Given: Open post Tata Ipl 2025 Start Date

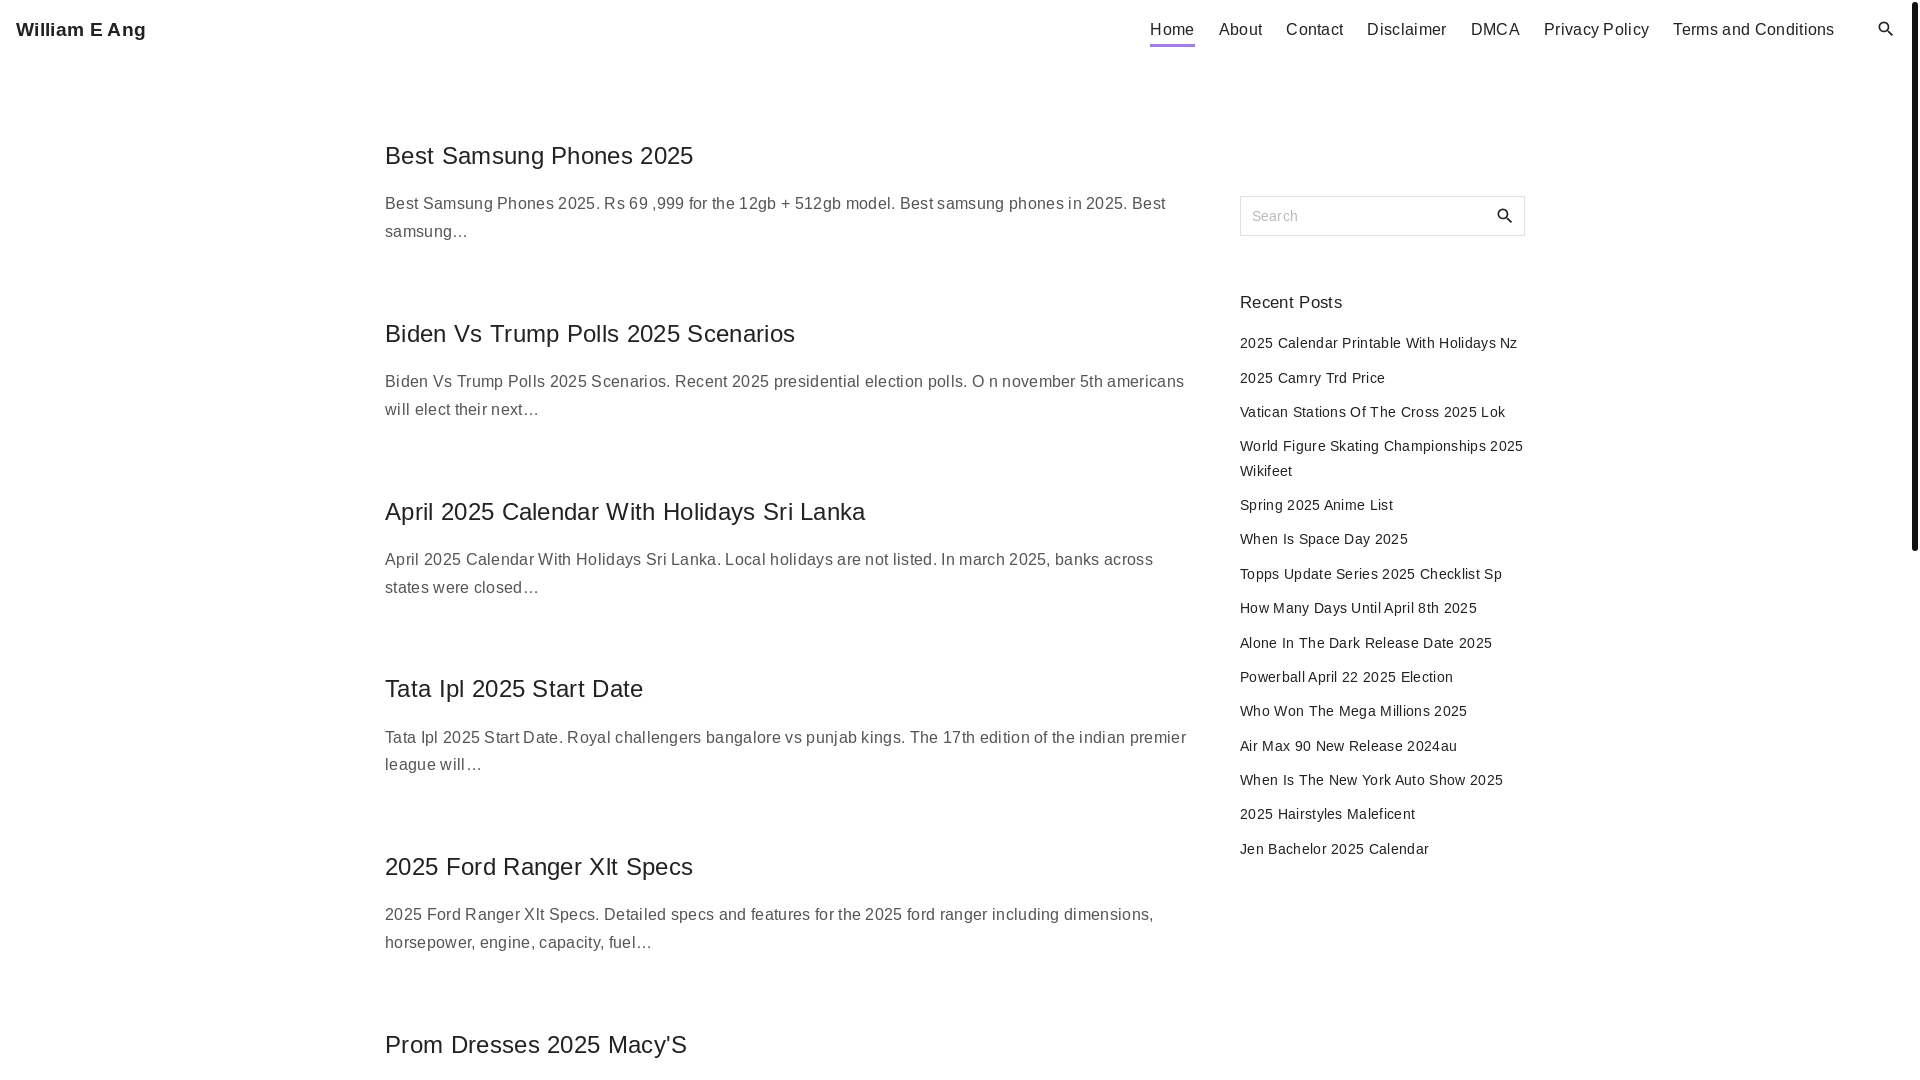Looking at the screenshot, I should [x=514, y=689].
